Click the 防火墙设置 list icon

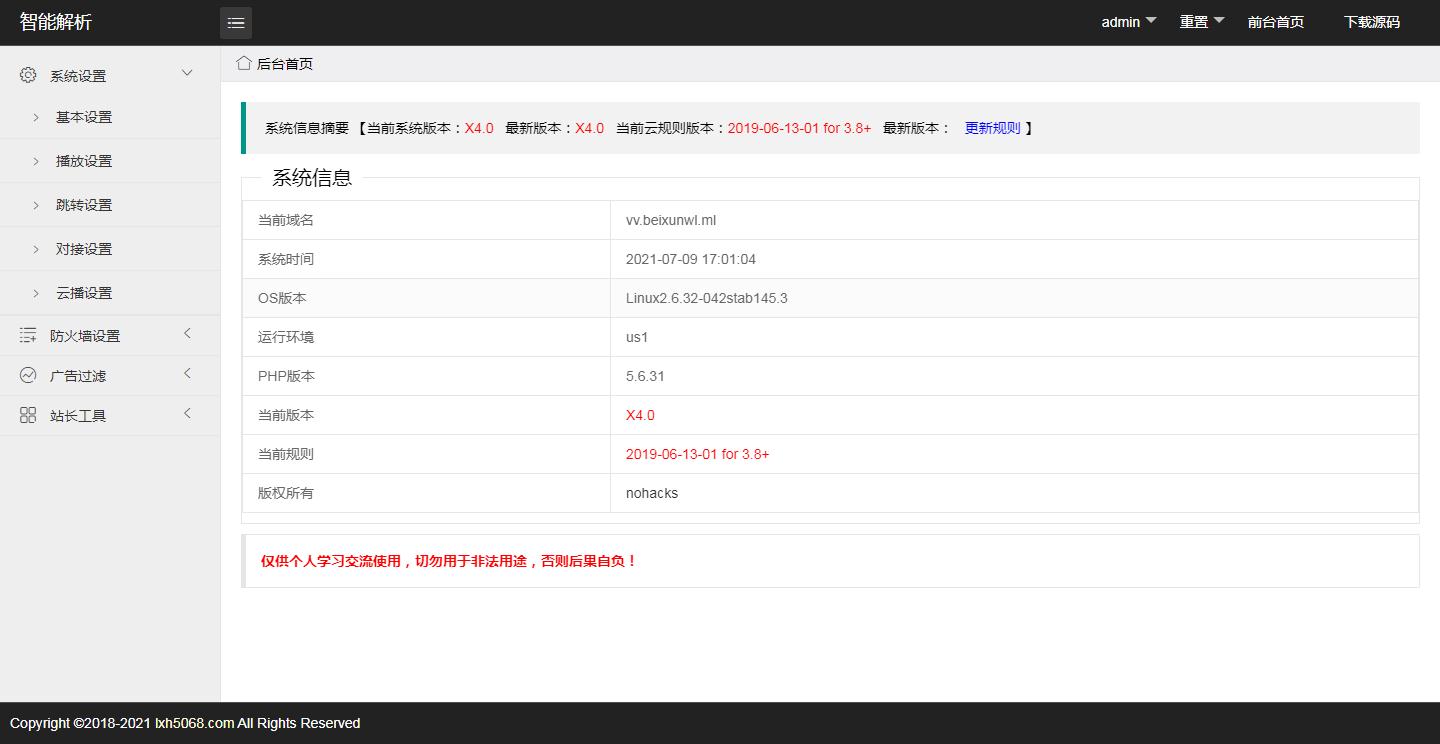tap(27, 334)
